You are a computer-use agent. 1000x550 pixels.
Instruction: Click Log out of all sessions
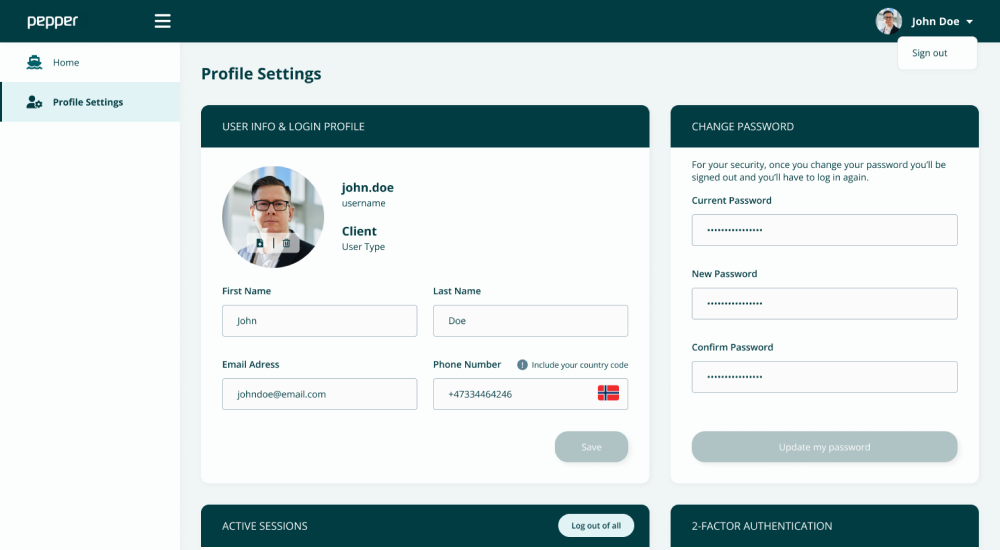pyautogui.click(x=596, y=526)
